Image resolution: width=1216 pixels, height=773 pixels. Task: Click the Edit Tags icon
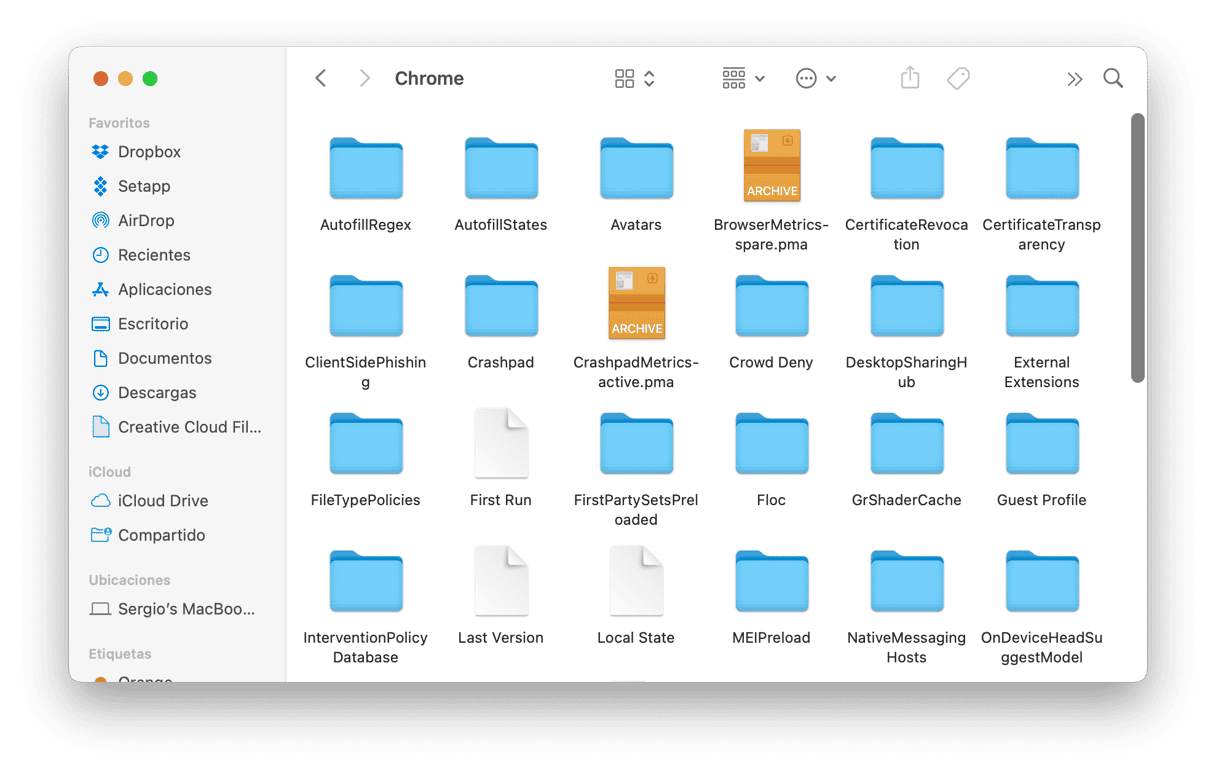[958, 78]
